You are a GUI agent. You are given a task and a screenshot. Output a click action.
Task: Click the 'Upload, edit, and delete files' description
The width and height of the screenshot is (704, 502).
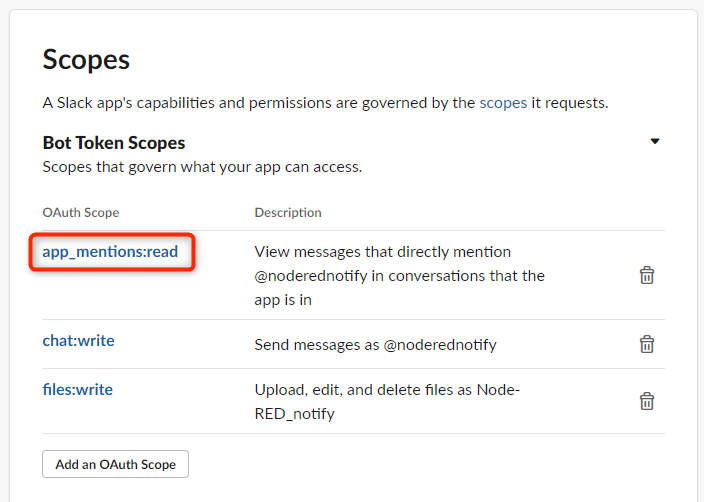tap(387, 389)
